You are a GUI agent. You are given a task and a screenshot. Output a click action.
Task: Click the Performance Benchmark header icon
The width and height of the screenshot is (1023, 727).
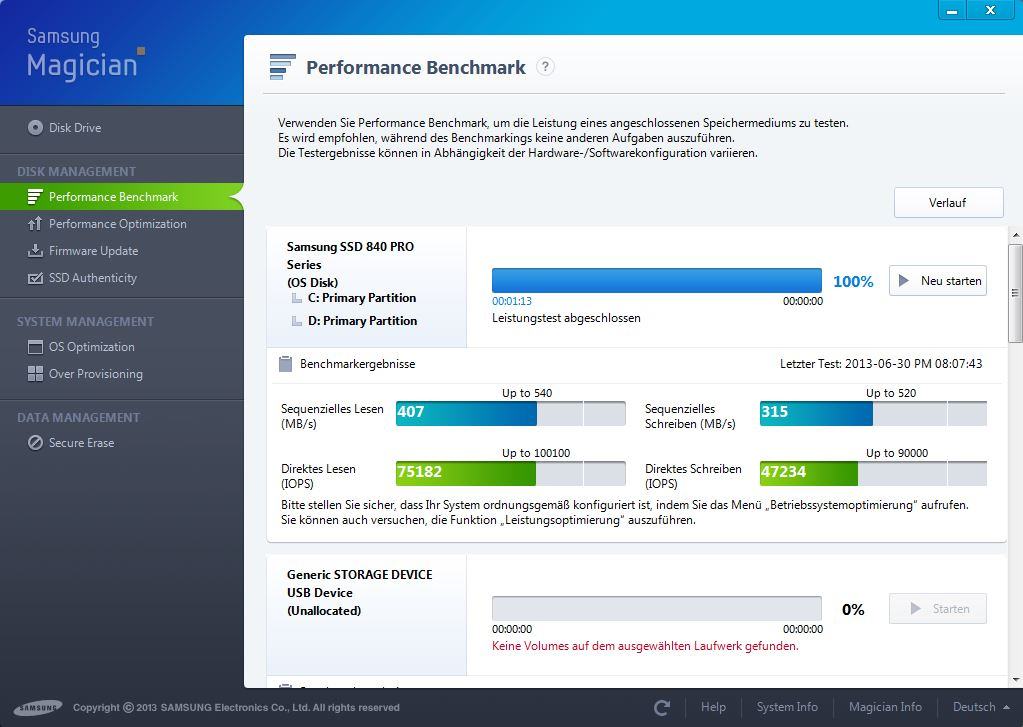pos(282,67)
